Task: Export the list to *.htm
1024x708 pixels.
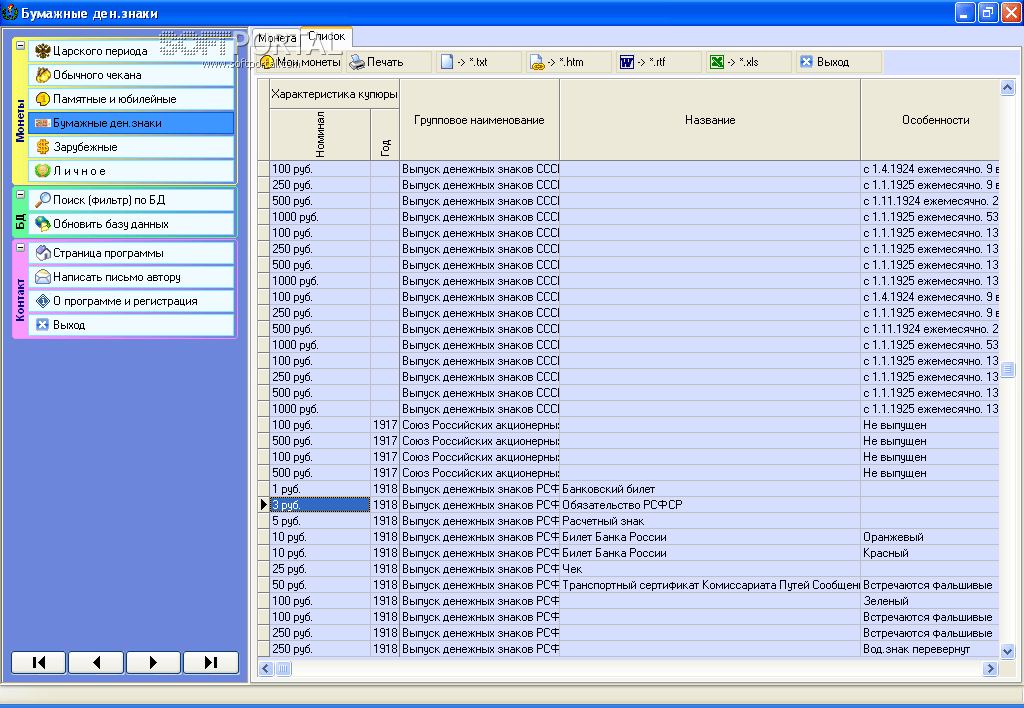Action: point(569,62)
